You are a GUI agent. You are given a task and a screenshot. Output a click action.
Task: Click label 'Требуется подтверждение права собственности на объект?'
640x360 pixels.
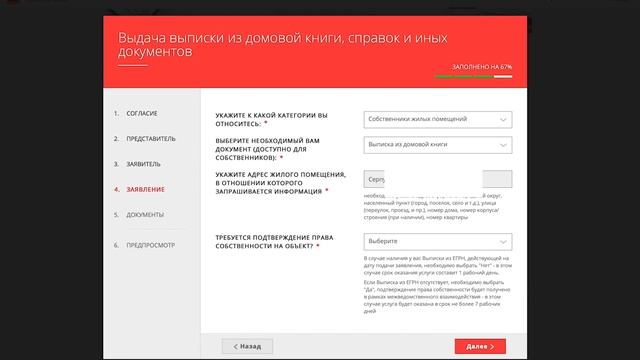pyautogui.click(x=274, y=242)
